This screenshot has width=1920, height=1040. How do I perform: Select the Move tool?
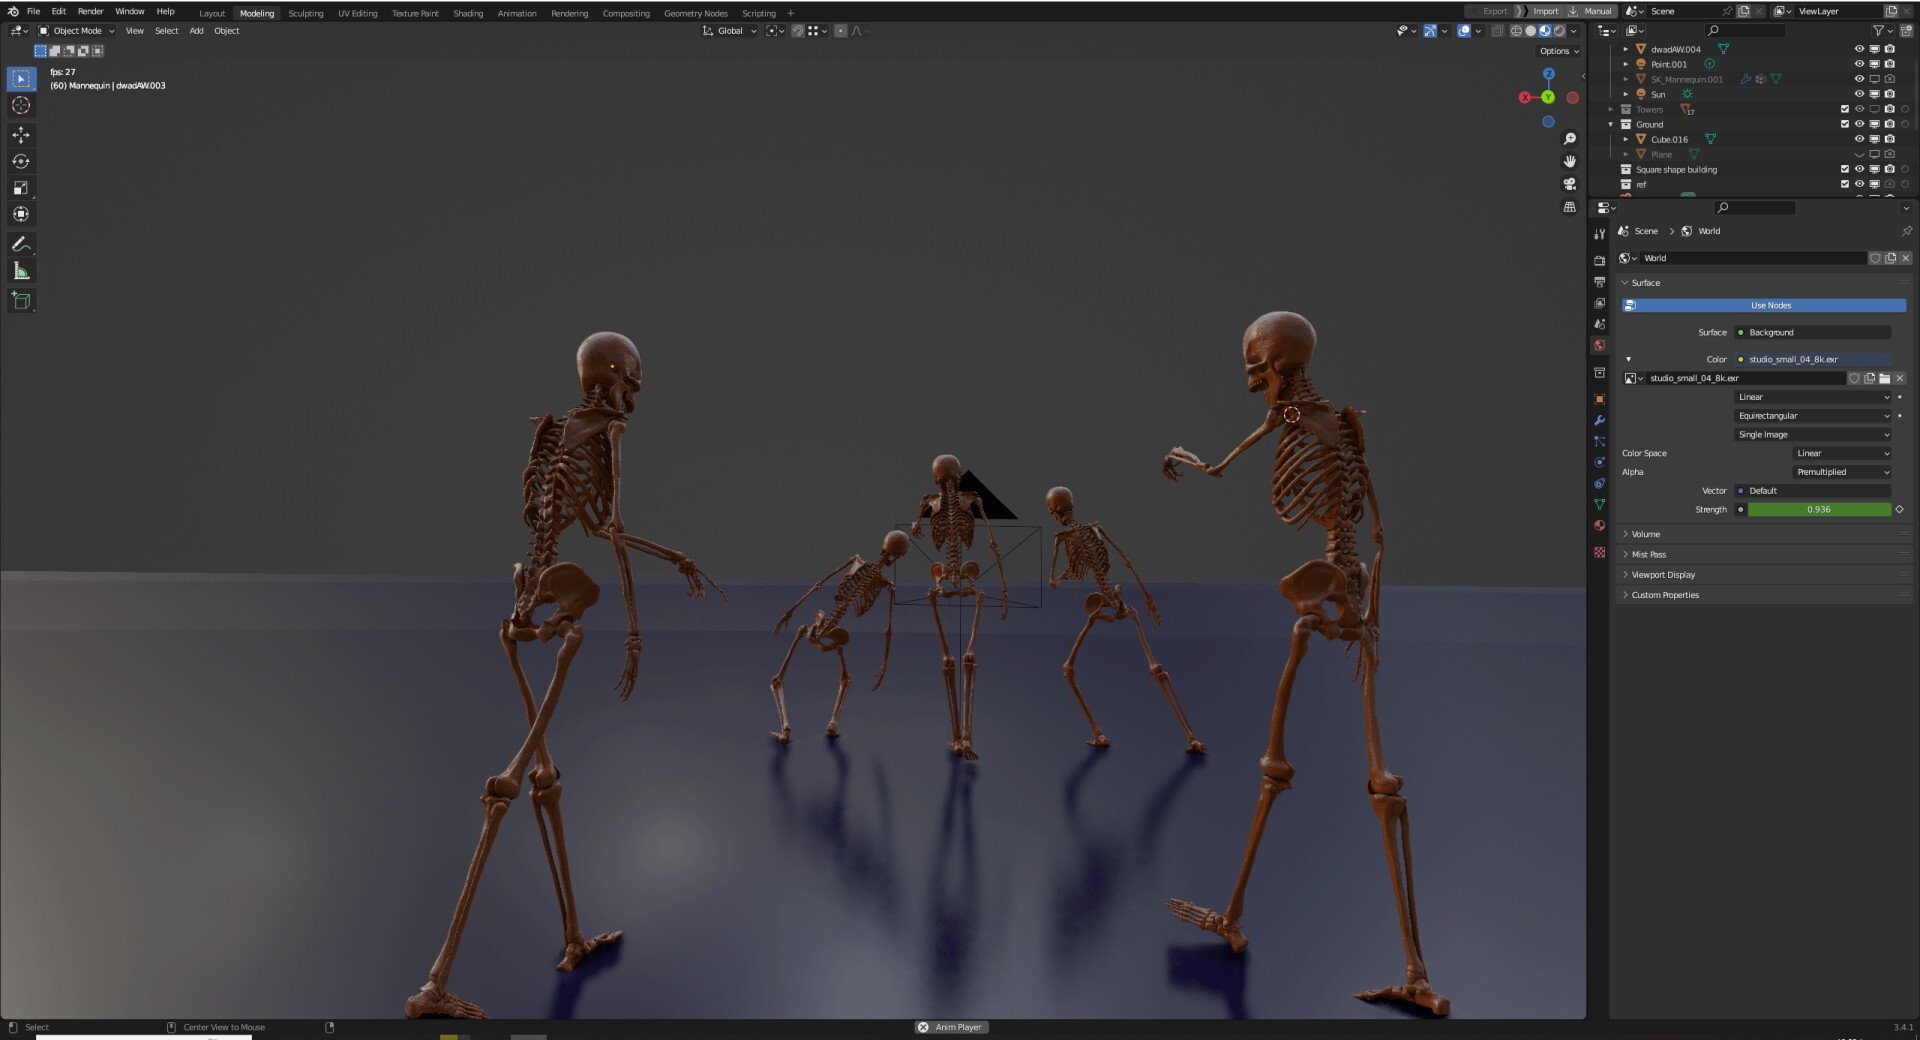point(20,135)
